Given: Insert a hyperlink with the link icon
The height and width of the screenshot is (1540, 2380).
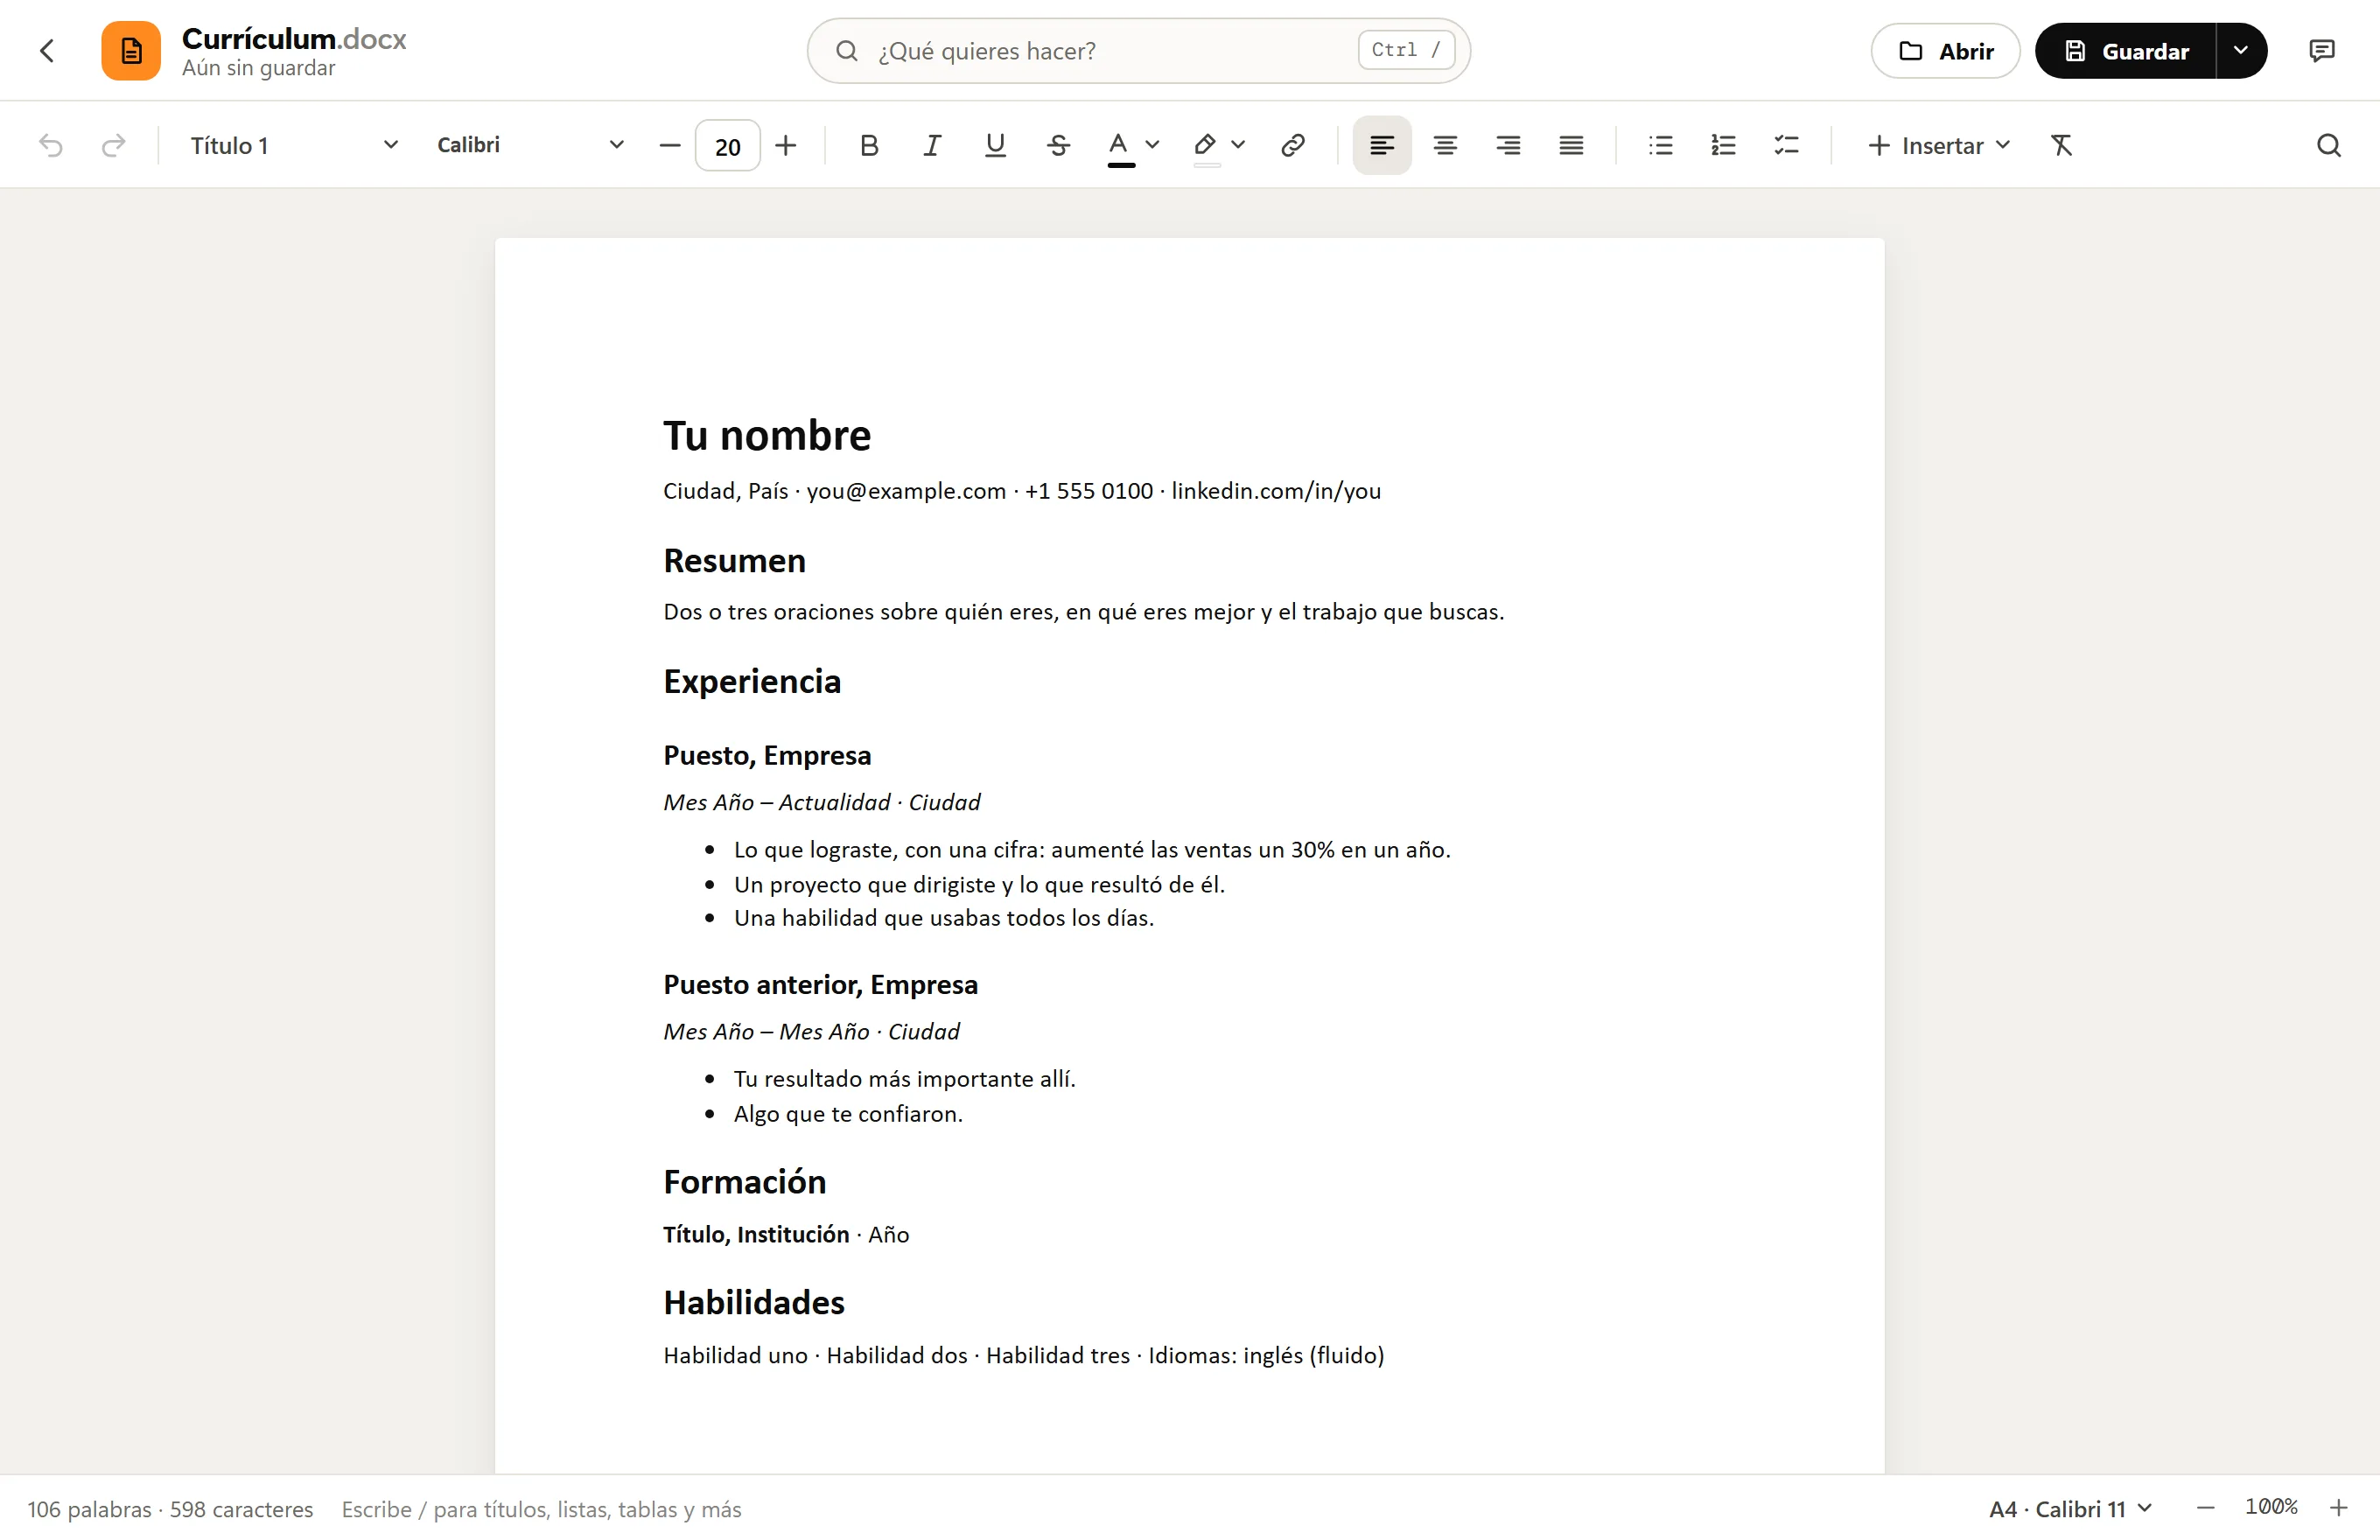Looking at the screenshot, I should point(1293,146).
